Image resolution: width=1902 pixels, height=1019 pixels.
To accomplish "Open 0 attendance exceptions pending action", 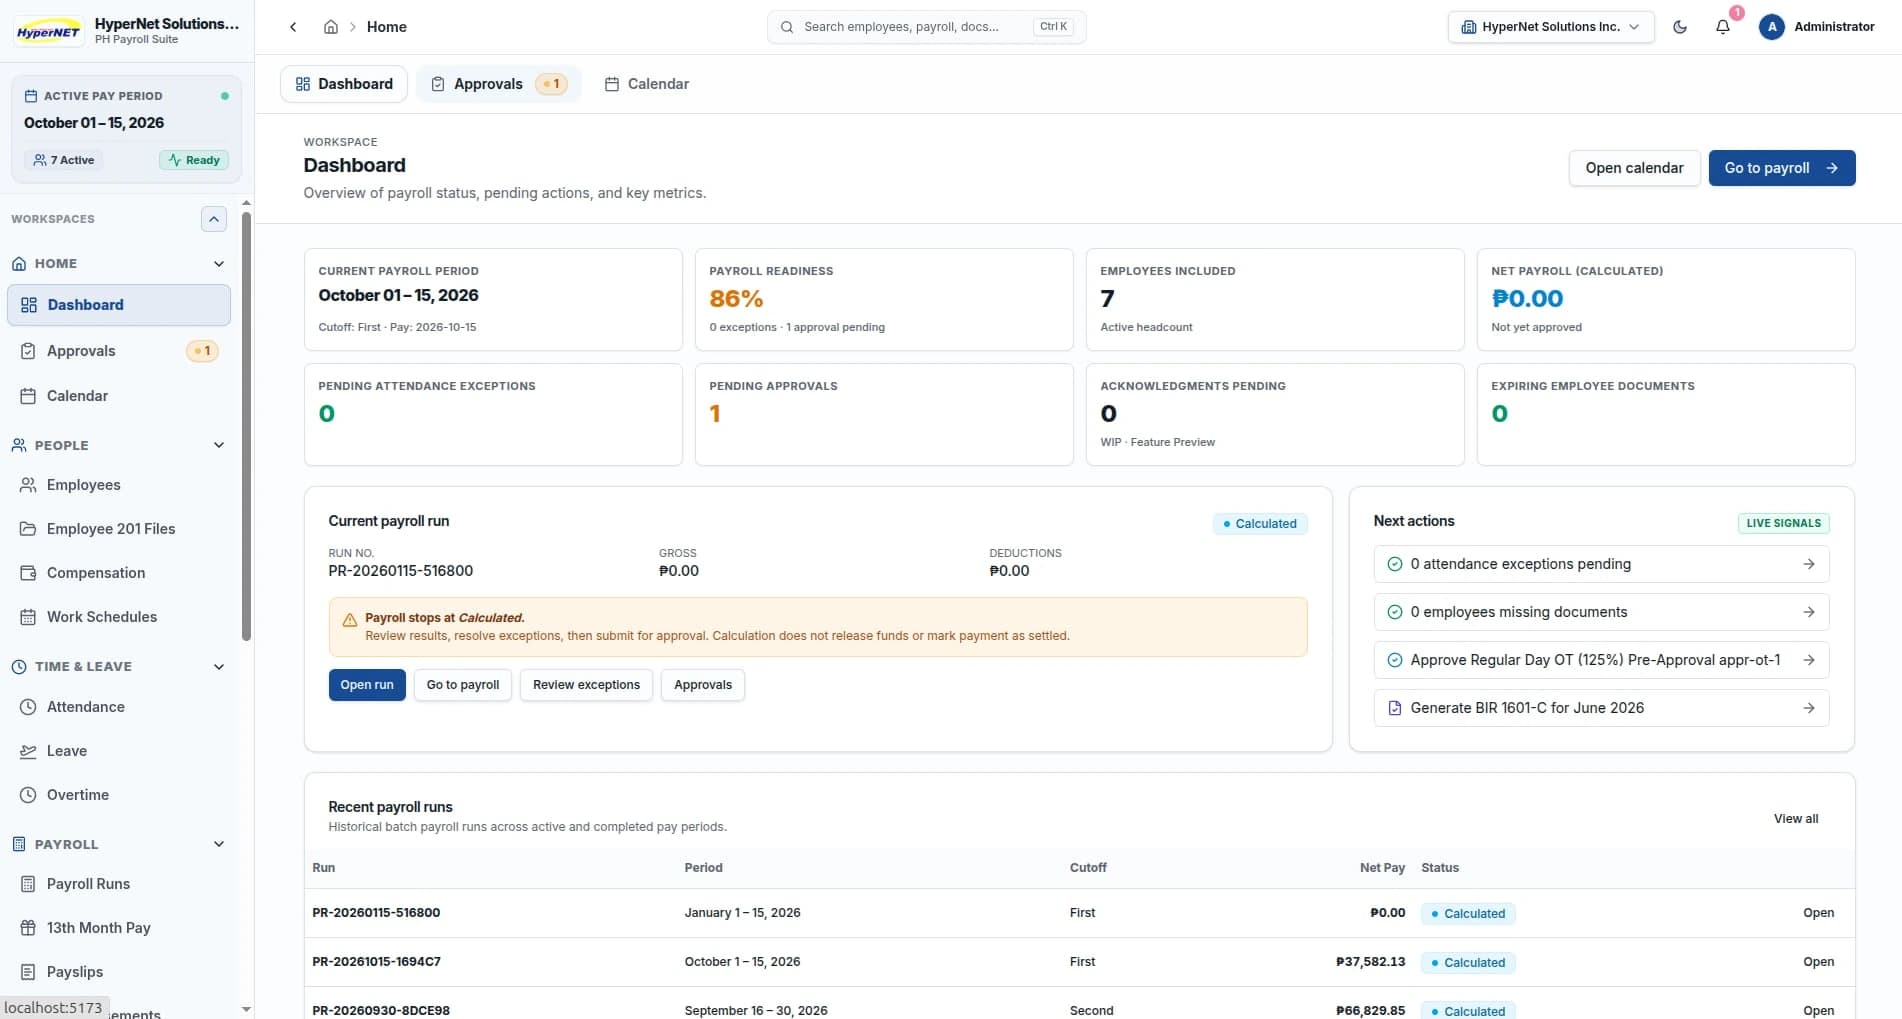I will point(1601,564).
